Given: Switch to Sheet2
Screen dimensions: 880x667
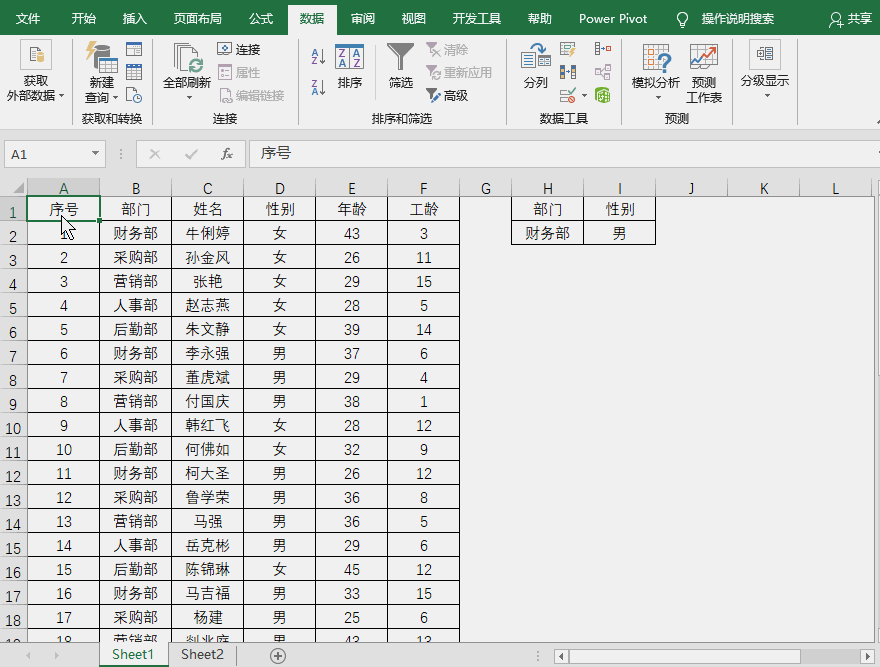Looking at the screenshot, I should click(x=200, y=654).
